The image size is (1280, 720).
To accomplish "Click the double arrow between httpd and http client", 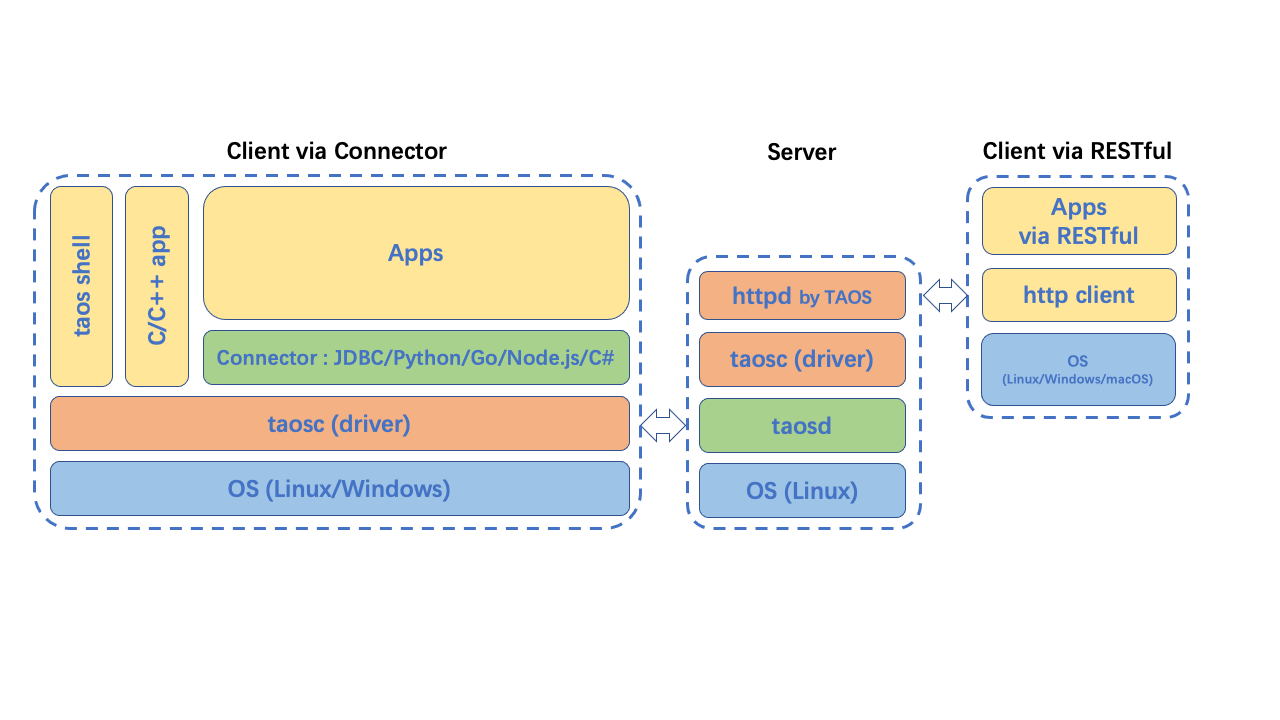I will click(x=945, y=295).
